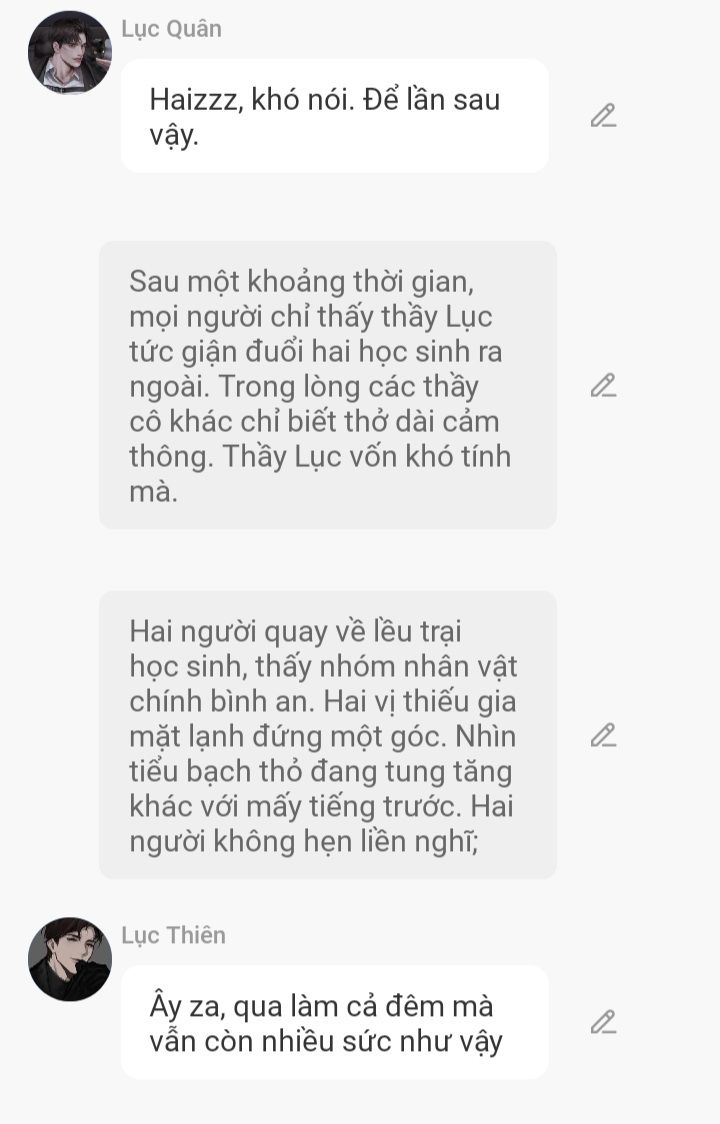Click the line 'tiểu bạch thỏ đang tung tăng'
This screenshot has width=720, height=1124.
[x=321, y=771]
